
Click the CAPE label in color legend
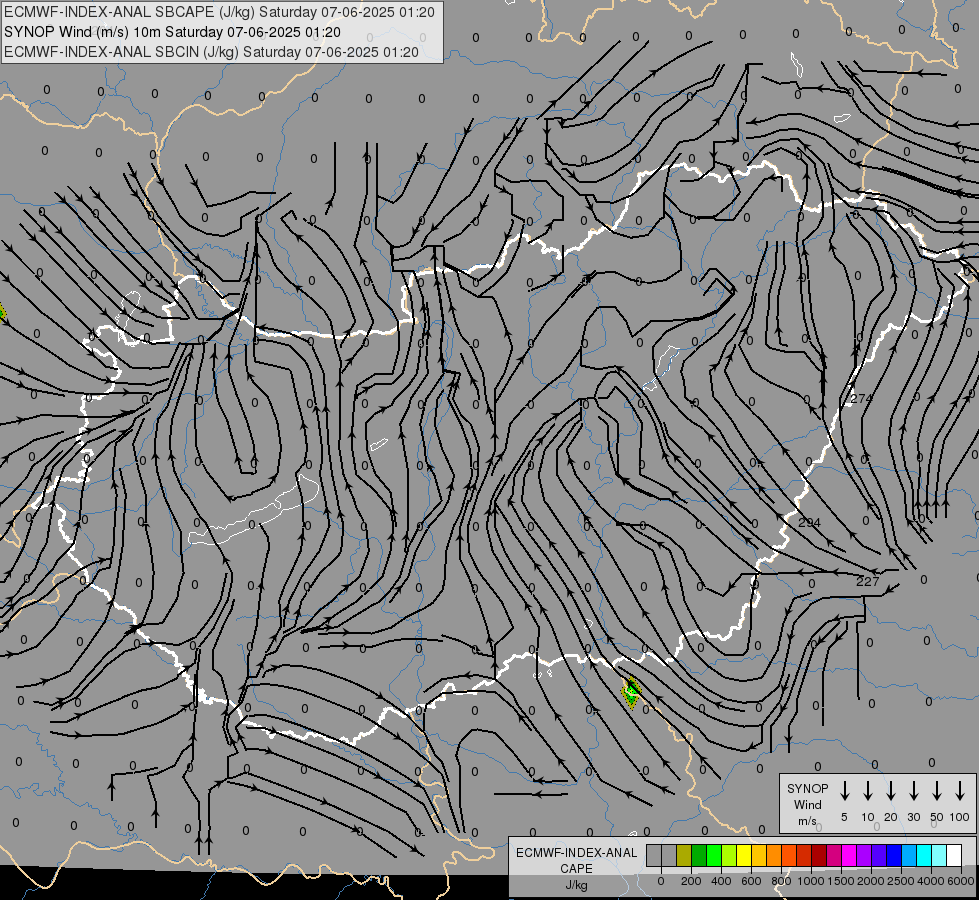coord(576,869)
